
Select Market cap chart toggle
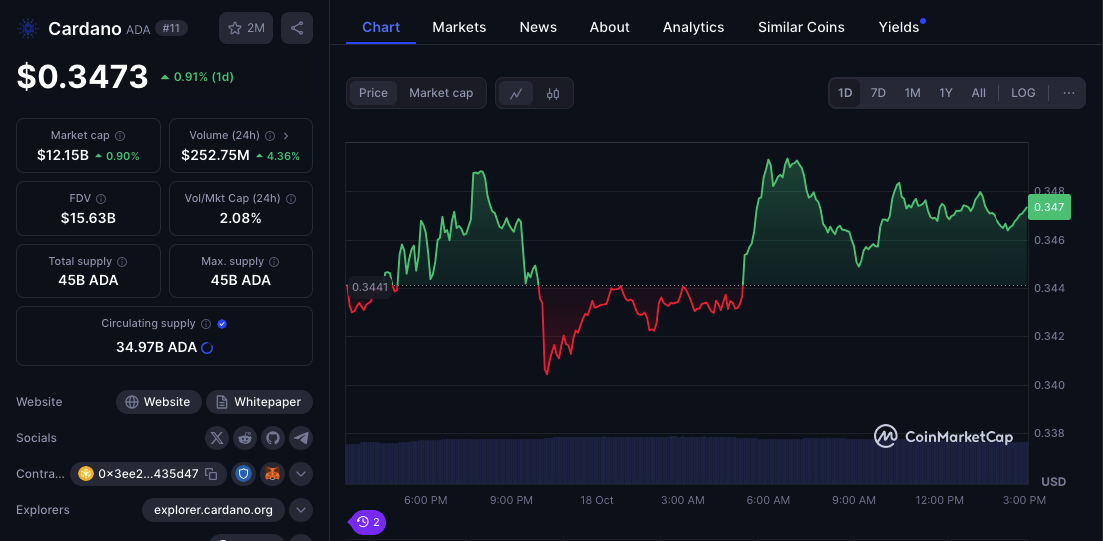click(441, 93)
